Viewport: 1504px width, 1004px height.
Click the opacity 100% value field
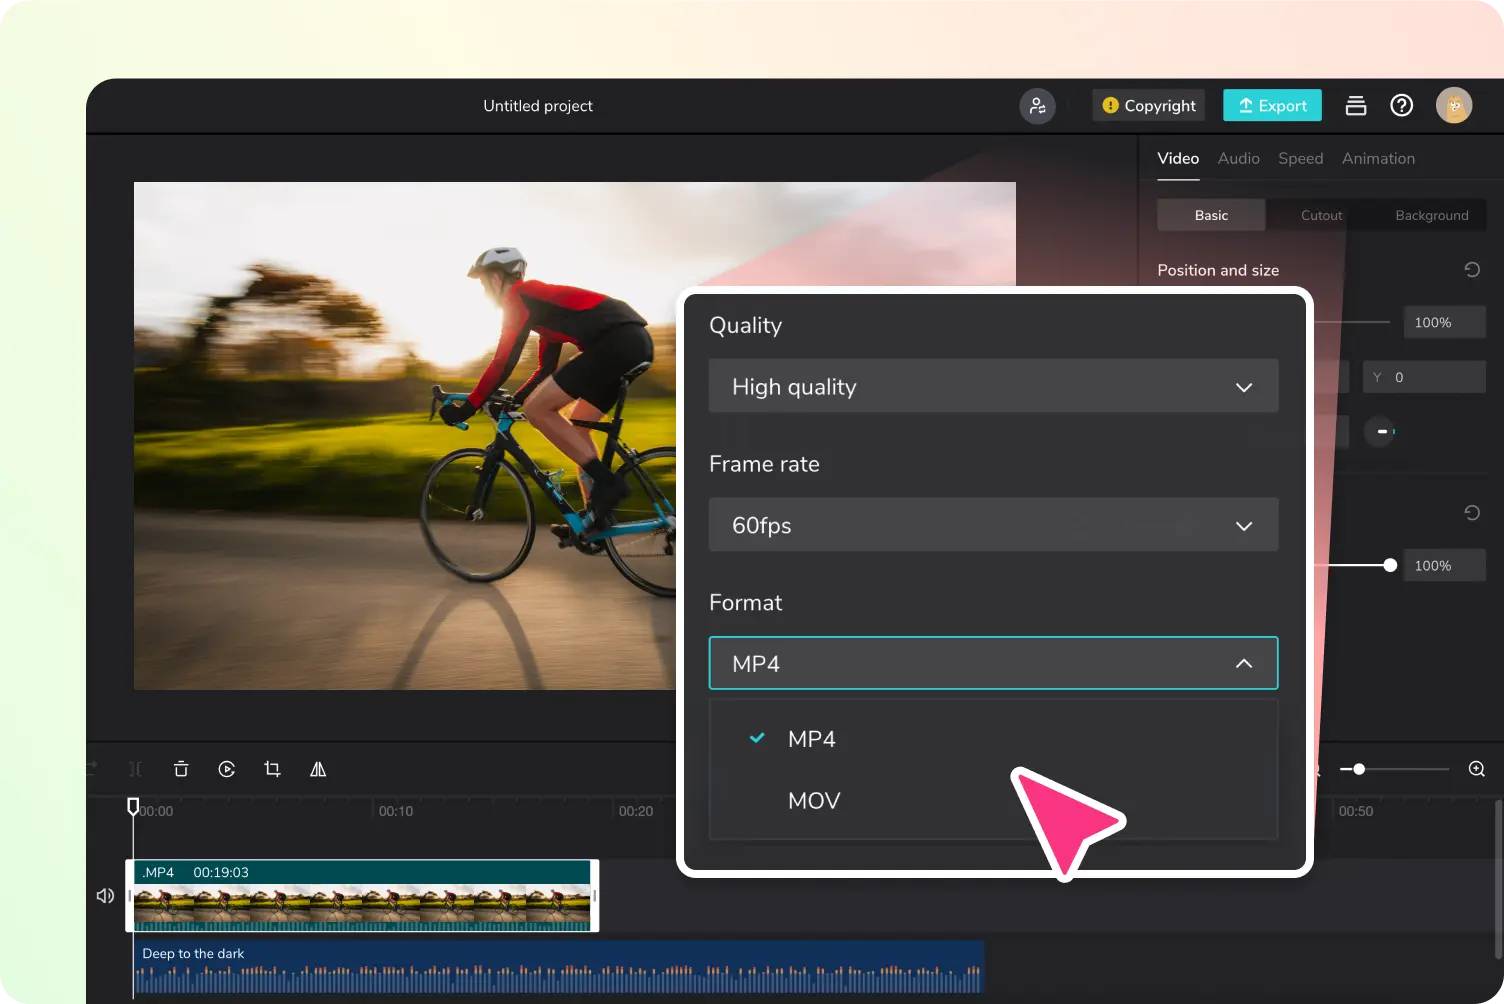(x=1444, y=565)
